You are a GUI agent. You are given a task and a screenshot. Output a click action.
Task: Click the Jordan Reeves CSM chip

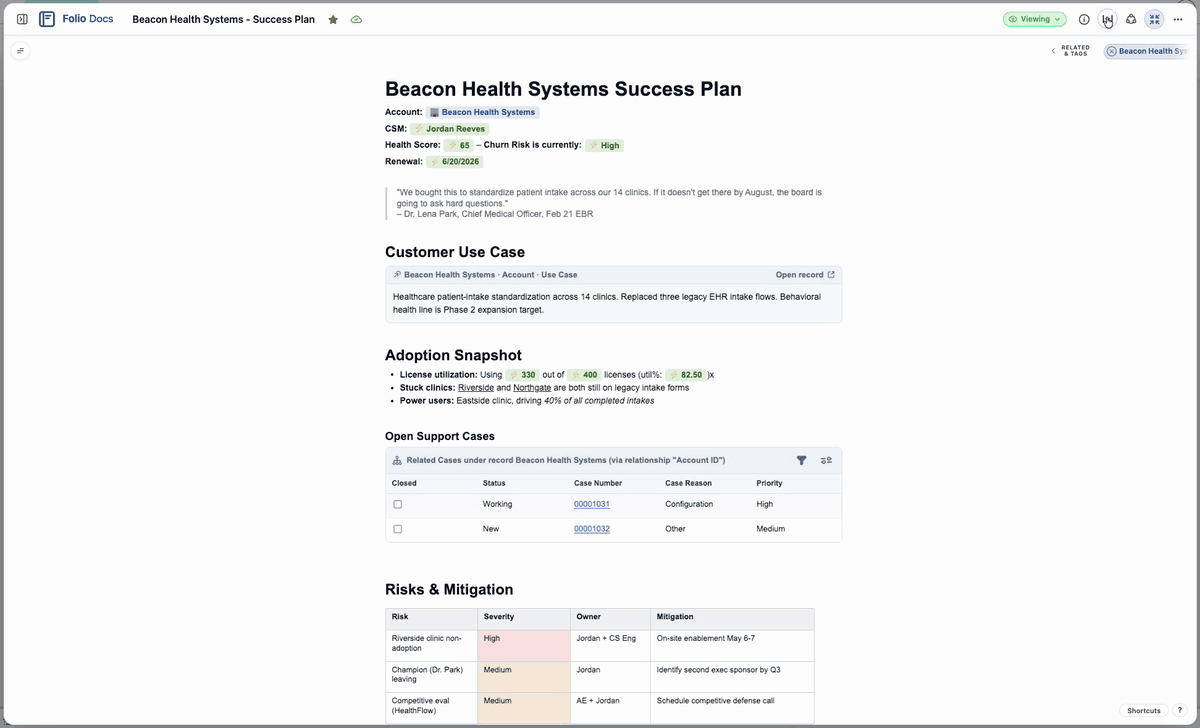coord(449,129)
